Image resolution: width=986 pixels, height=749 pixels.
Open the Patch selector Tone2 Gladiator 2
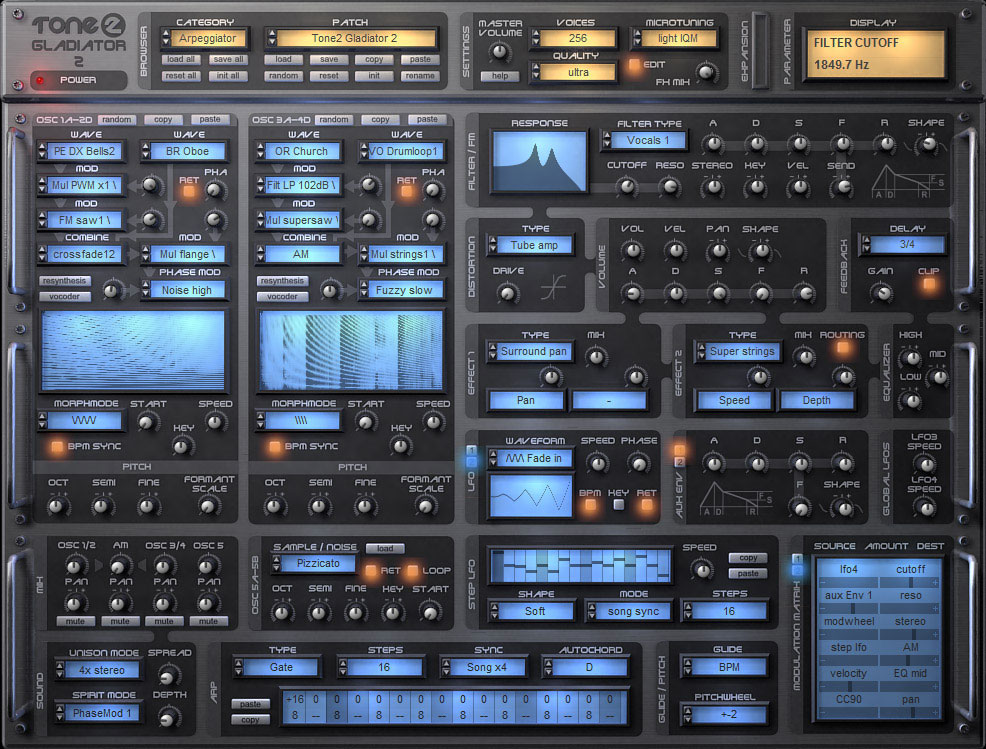[x=351, y=38]
